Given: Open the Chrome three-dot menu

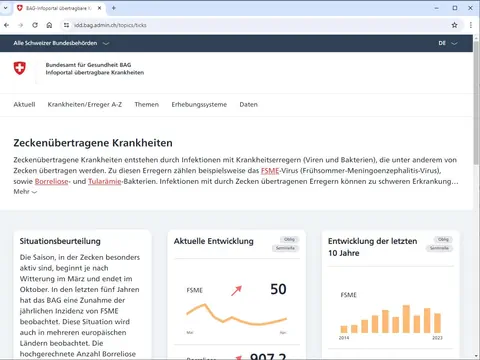Looking at the screenshot, I should click(x=471, y=25).
